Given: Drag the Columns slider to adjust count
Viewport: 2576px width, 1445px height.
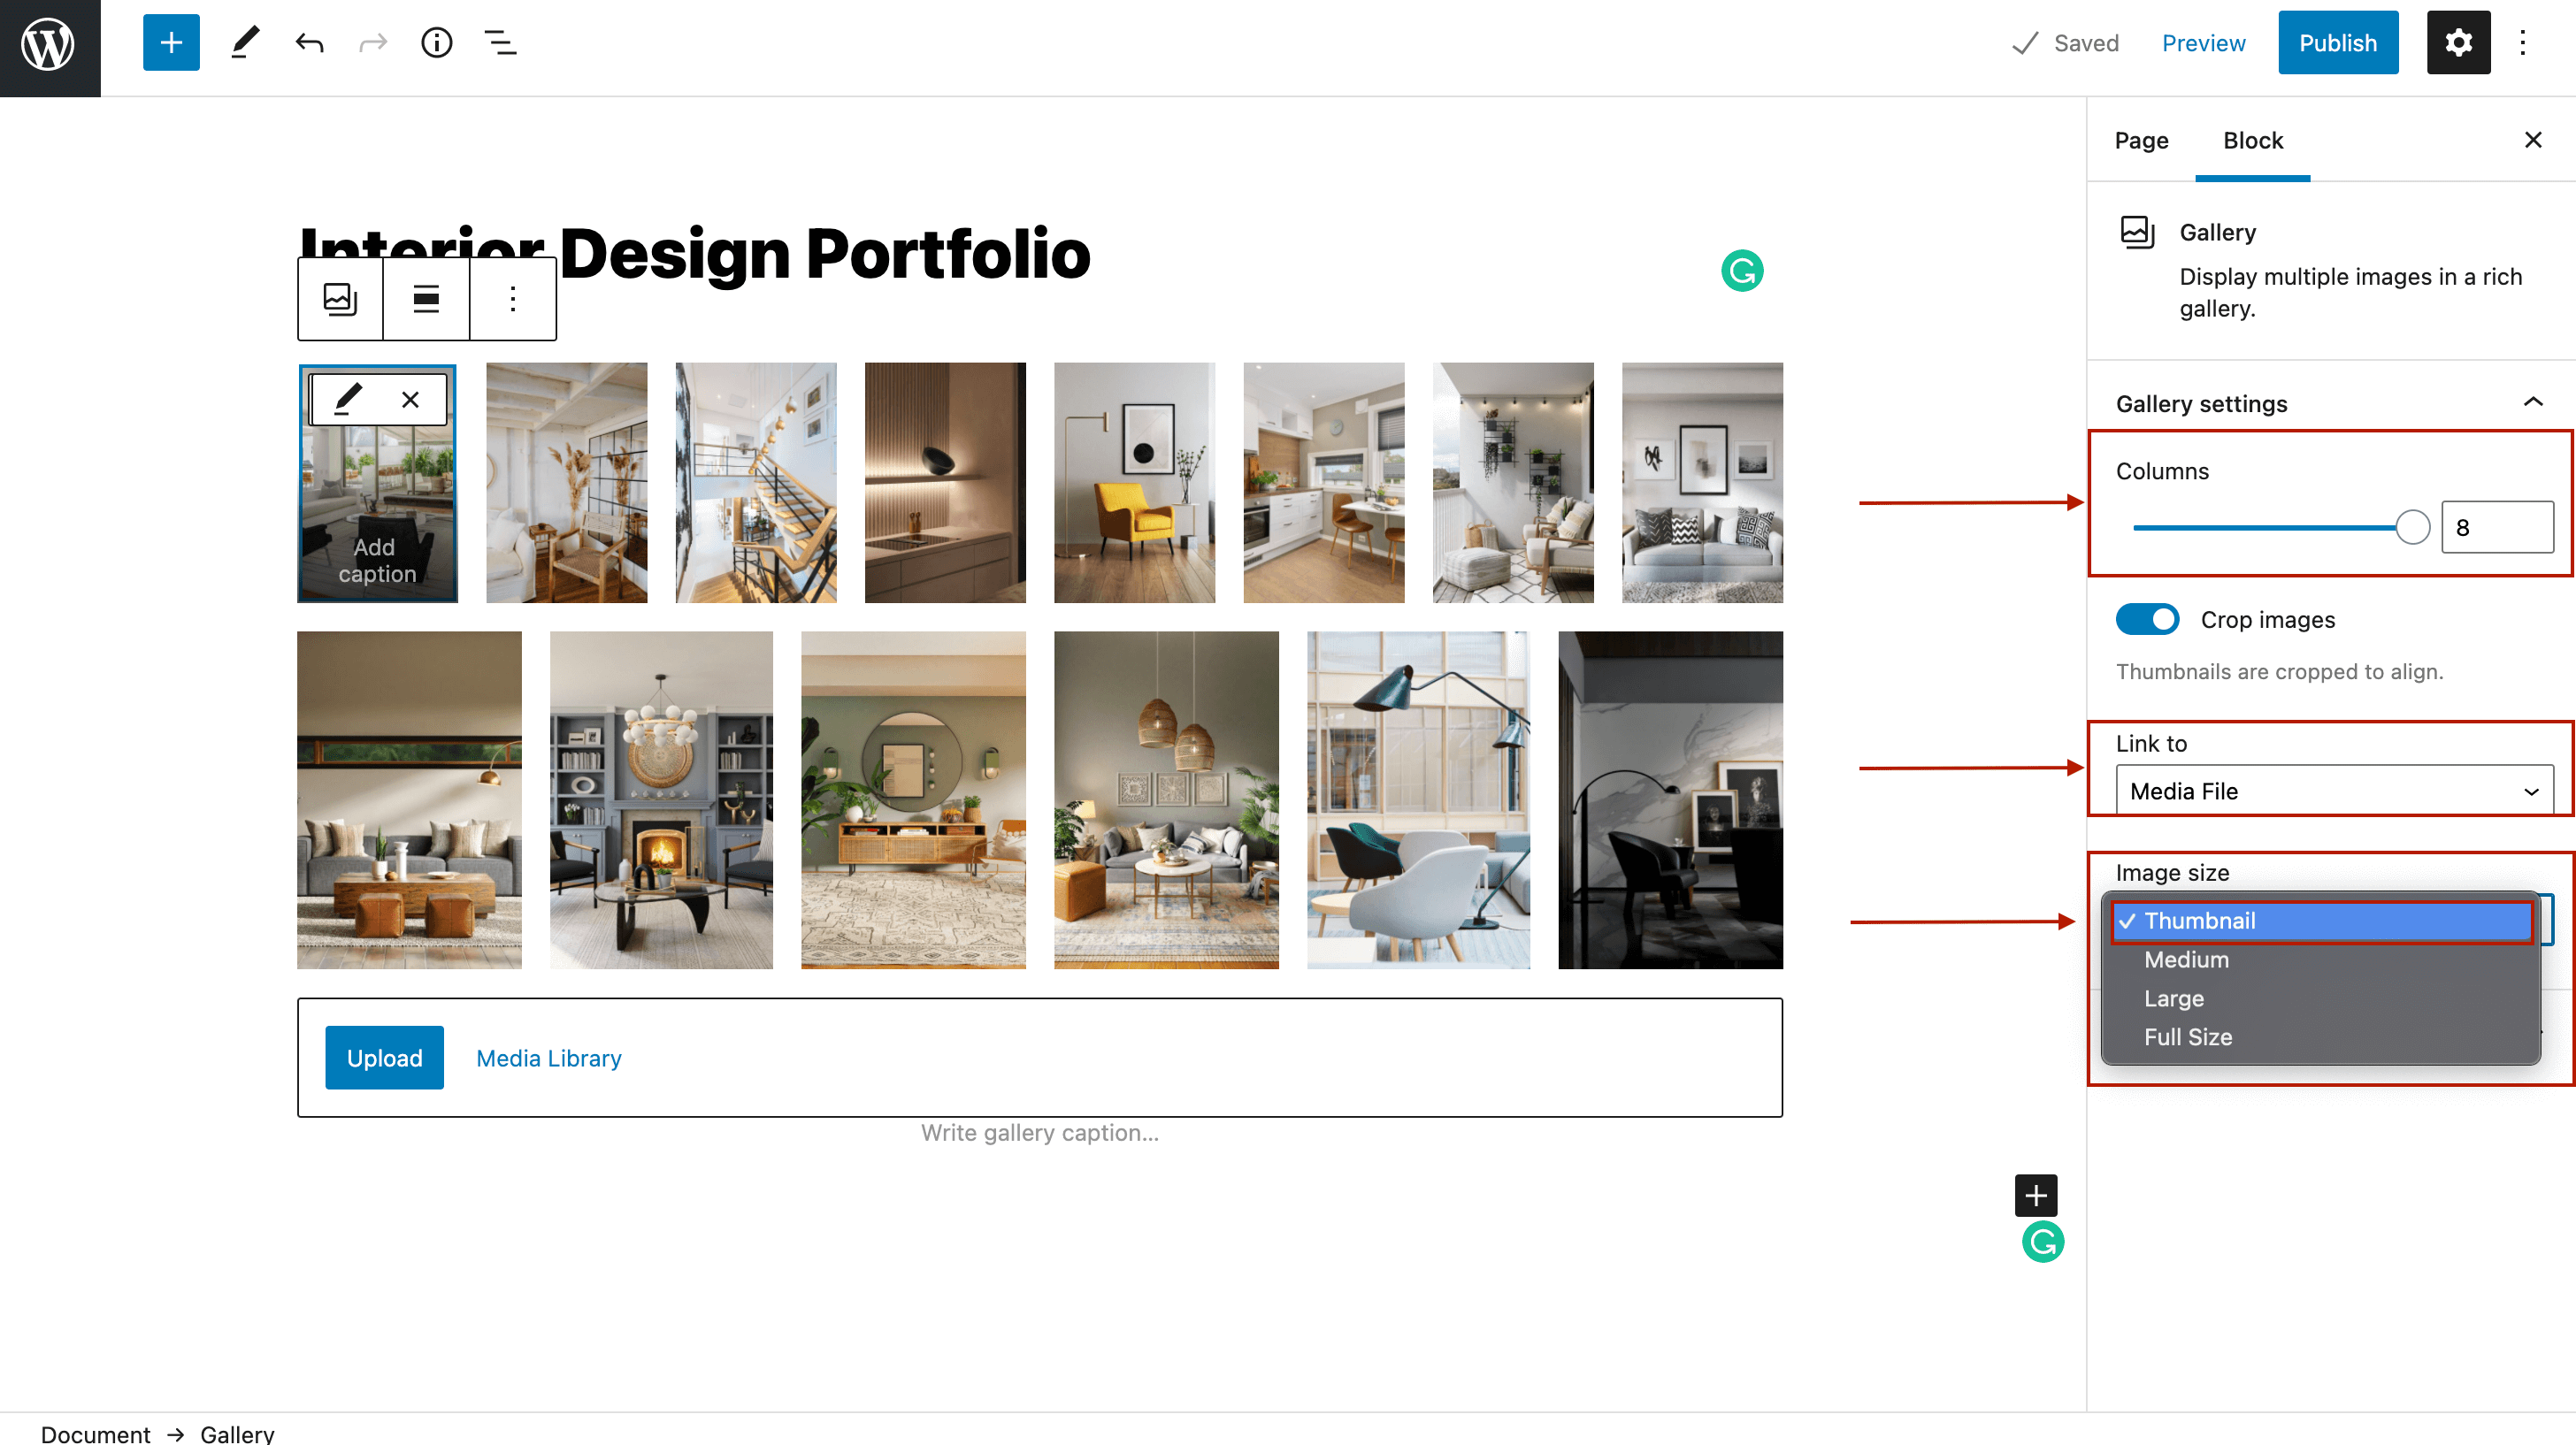Looking at the screenshot, I should tap(2410, 525).
